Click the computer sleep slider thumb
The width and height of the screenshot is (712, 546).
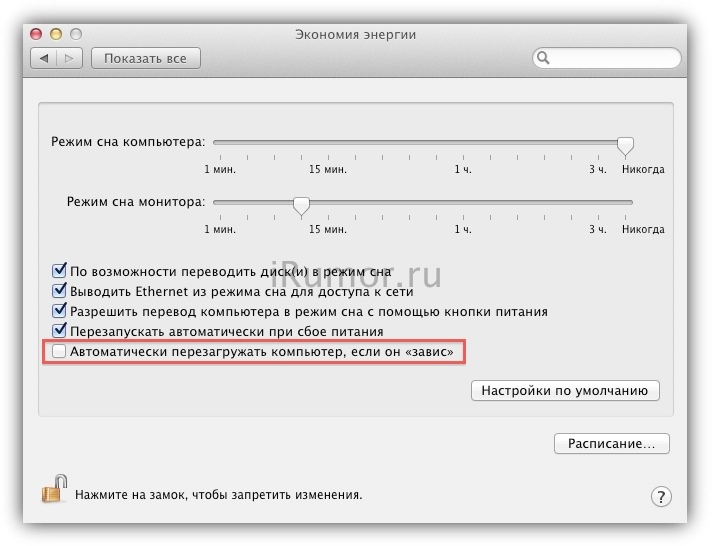coord(625,146)
